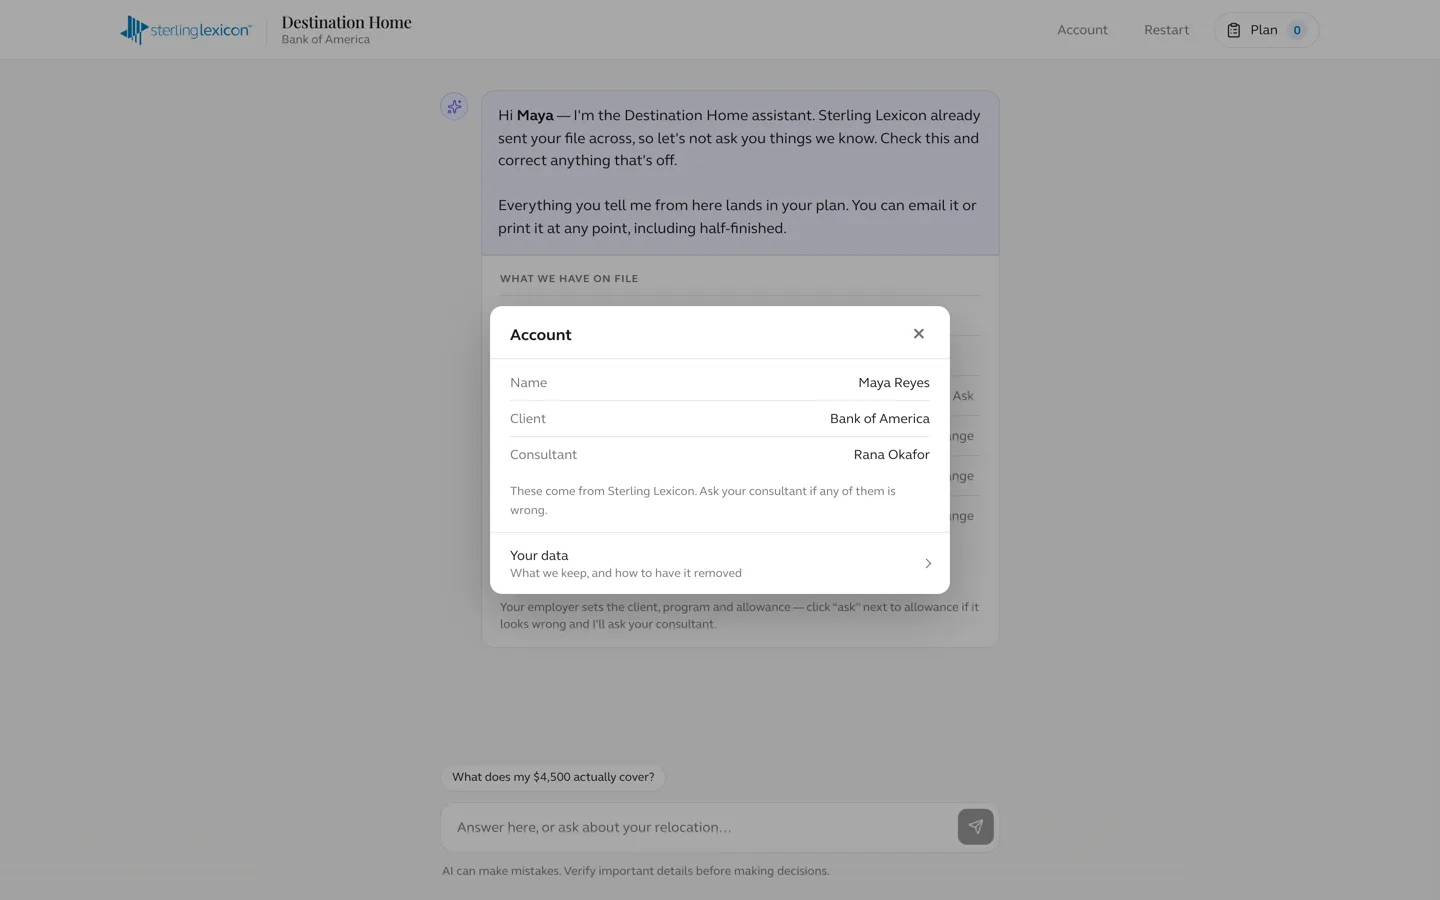
Task: Open the Account menu in header
Action: click(x=1082, y=30)
